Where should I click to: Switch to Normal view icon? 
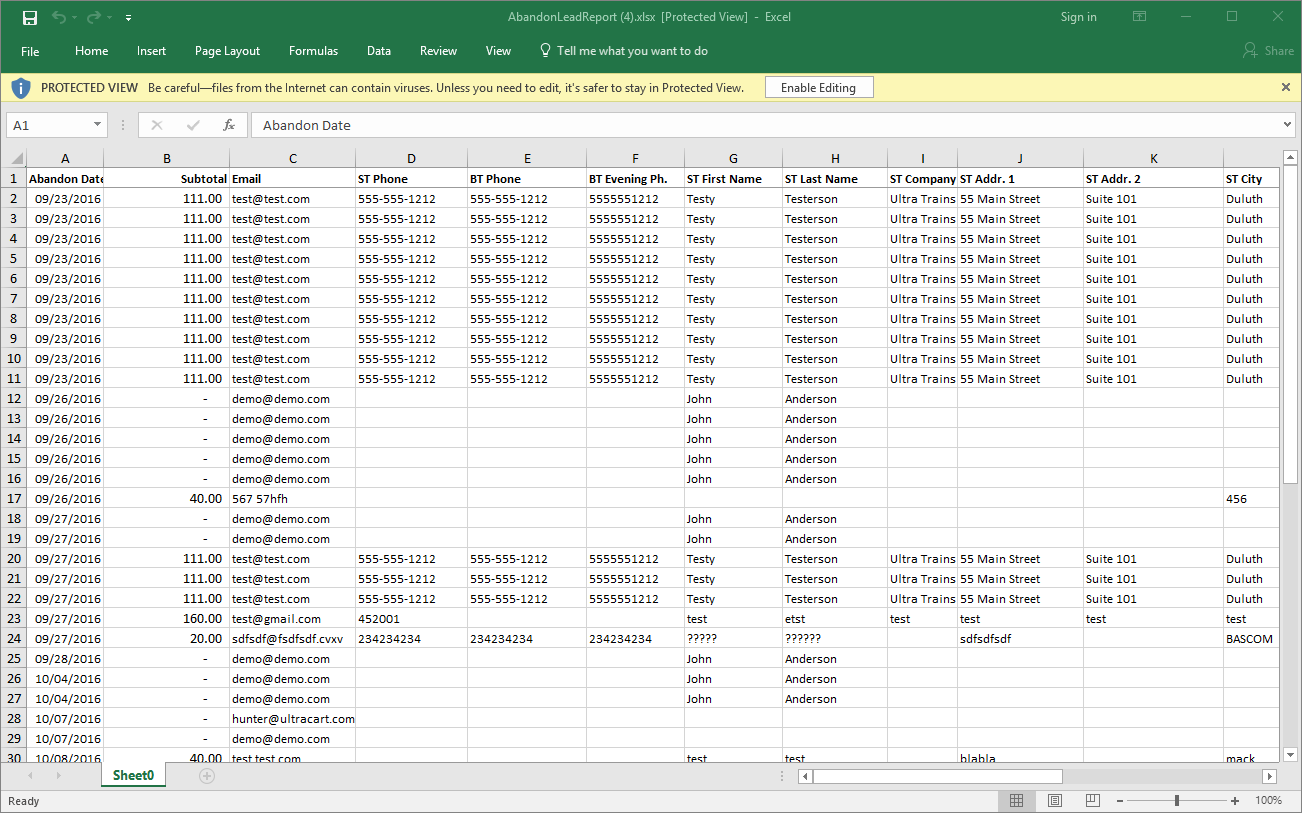(x=1016, y=801)
